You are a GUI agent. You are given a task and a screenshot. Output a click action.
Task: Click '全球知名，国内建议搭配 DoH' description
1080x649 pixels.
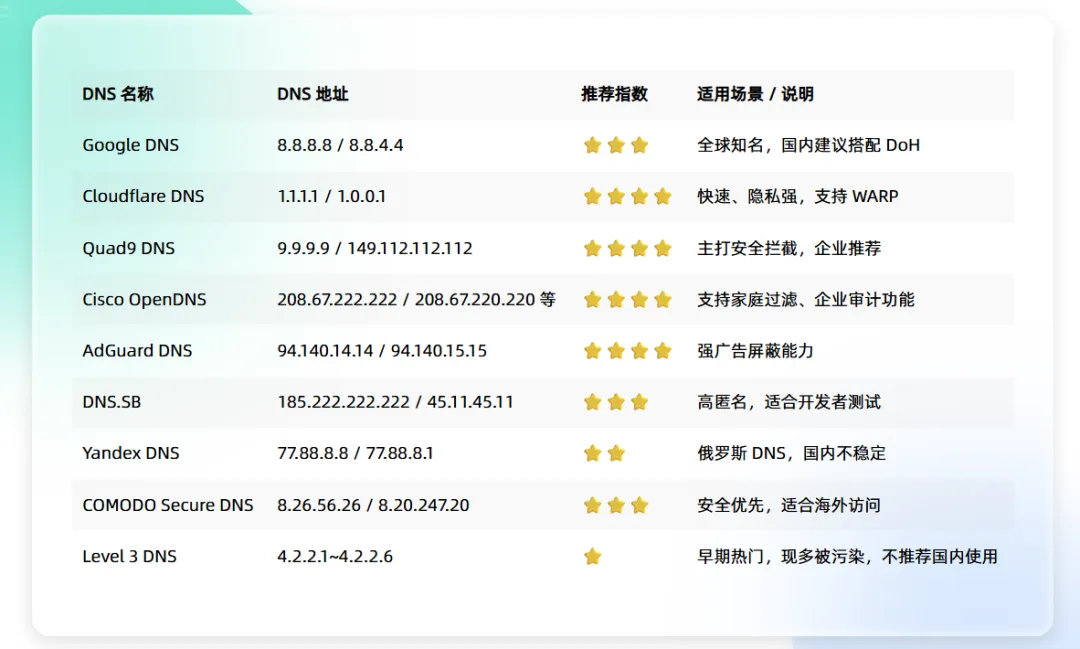tap(808, 145)
